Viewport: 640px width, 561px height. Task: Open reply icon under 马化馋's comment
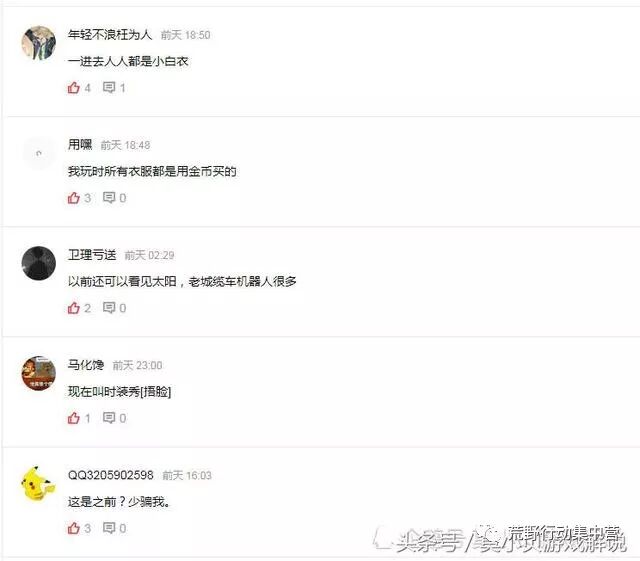(109, 418)
